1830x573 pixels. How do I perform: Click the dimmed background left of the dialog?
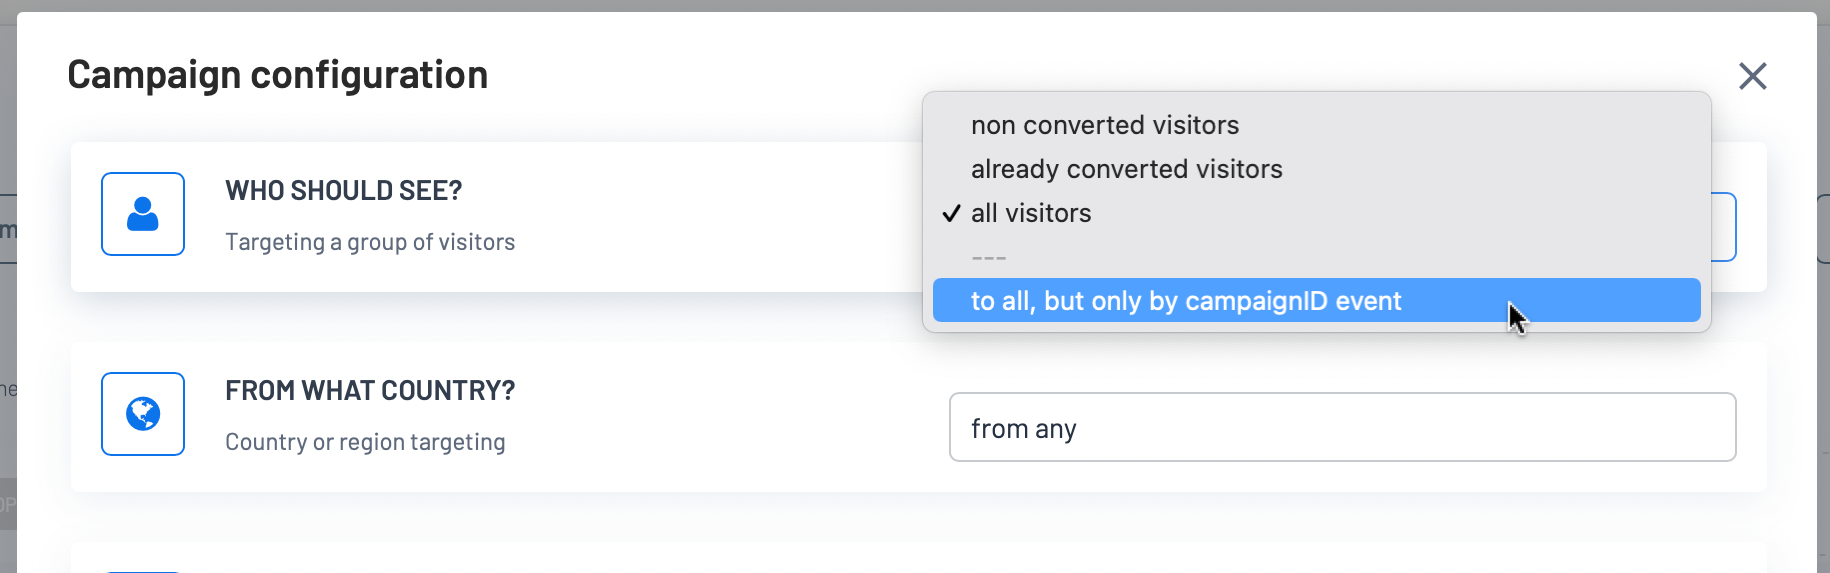click(x=8, y=300)
